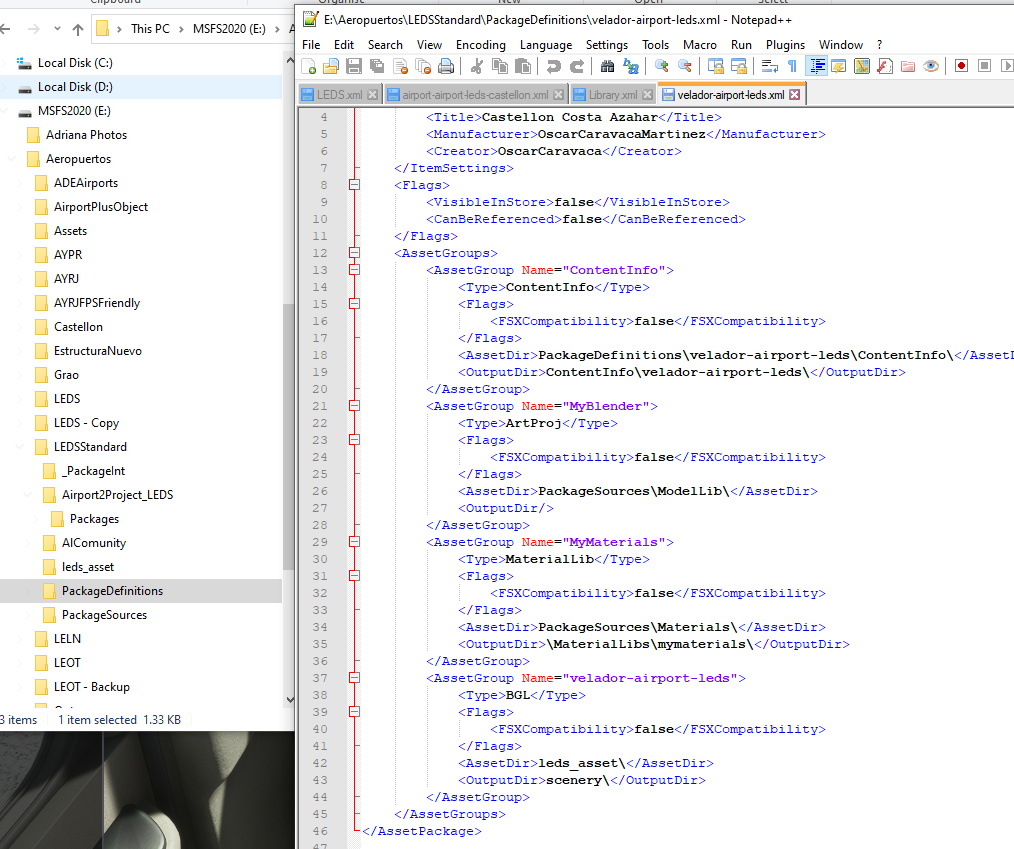Screen dimensions: 1014x849
Task: Open a file using the Open toolbar icon
Action: (x=330, y=66)
